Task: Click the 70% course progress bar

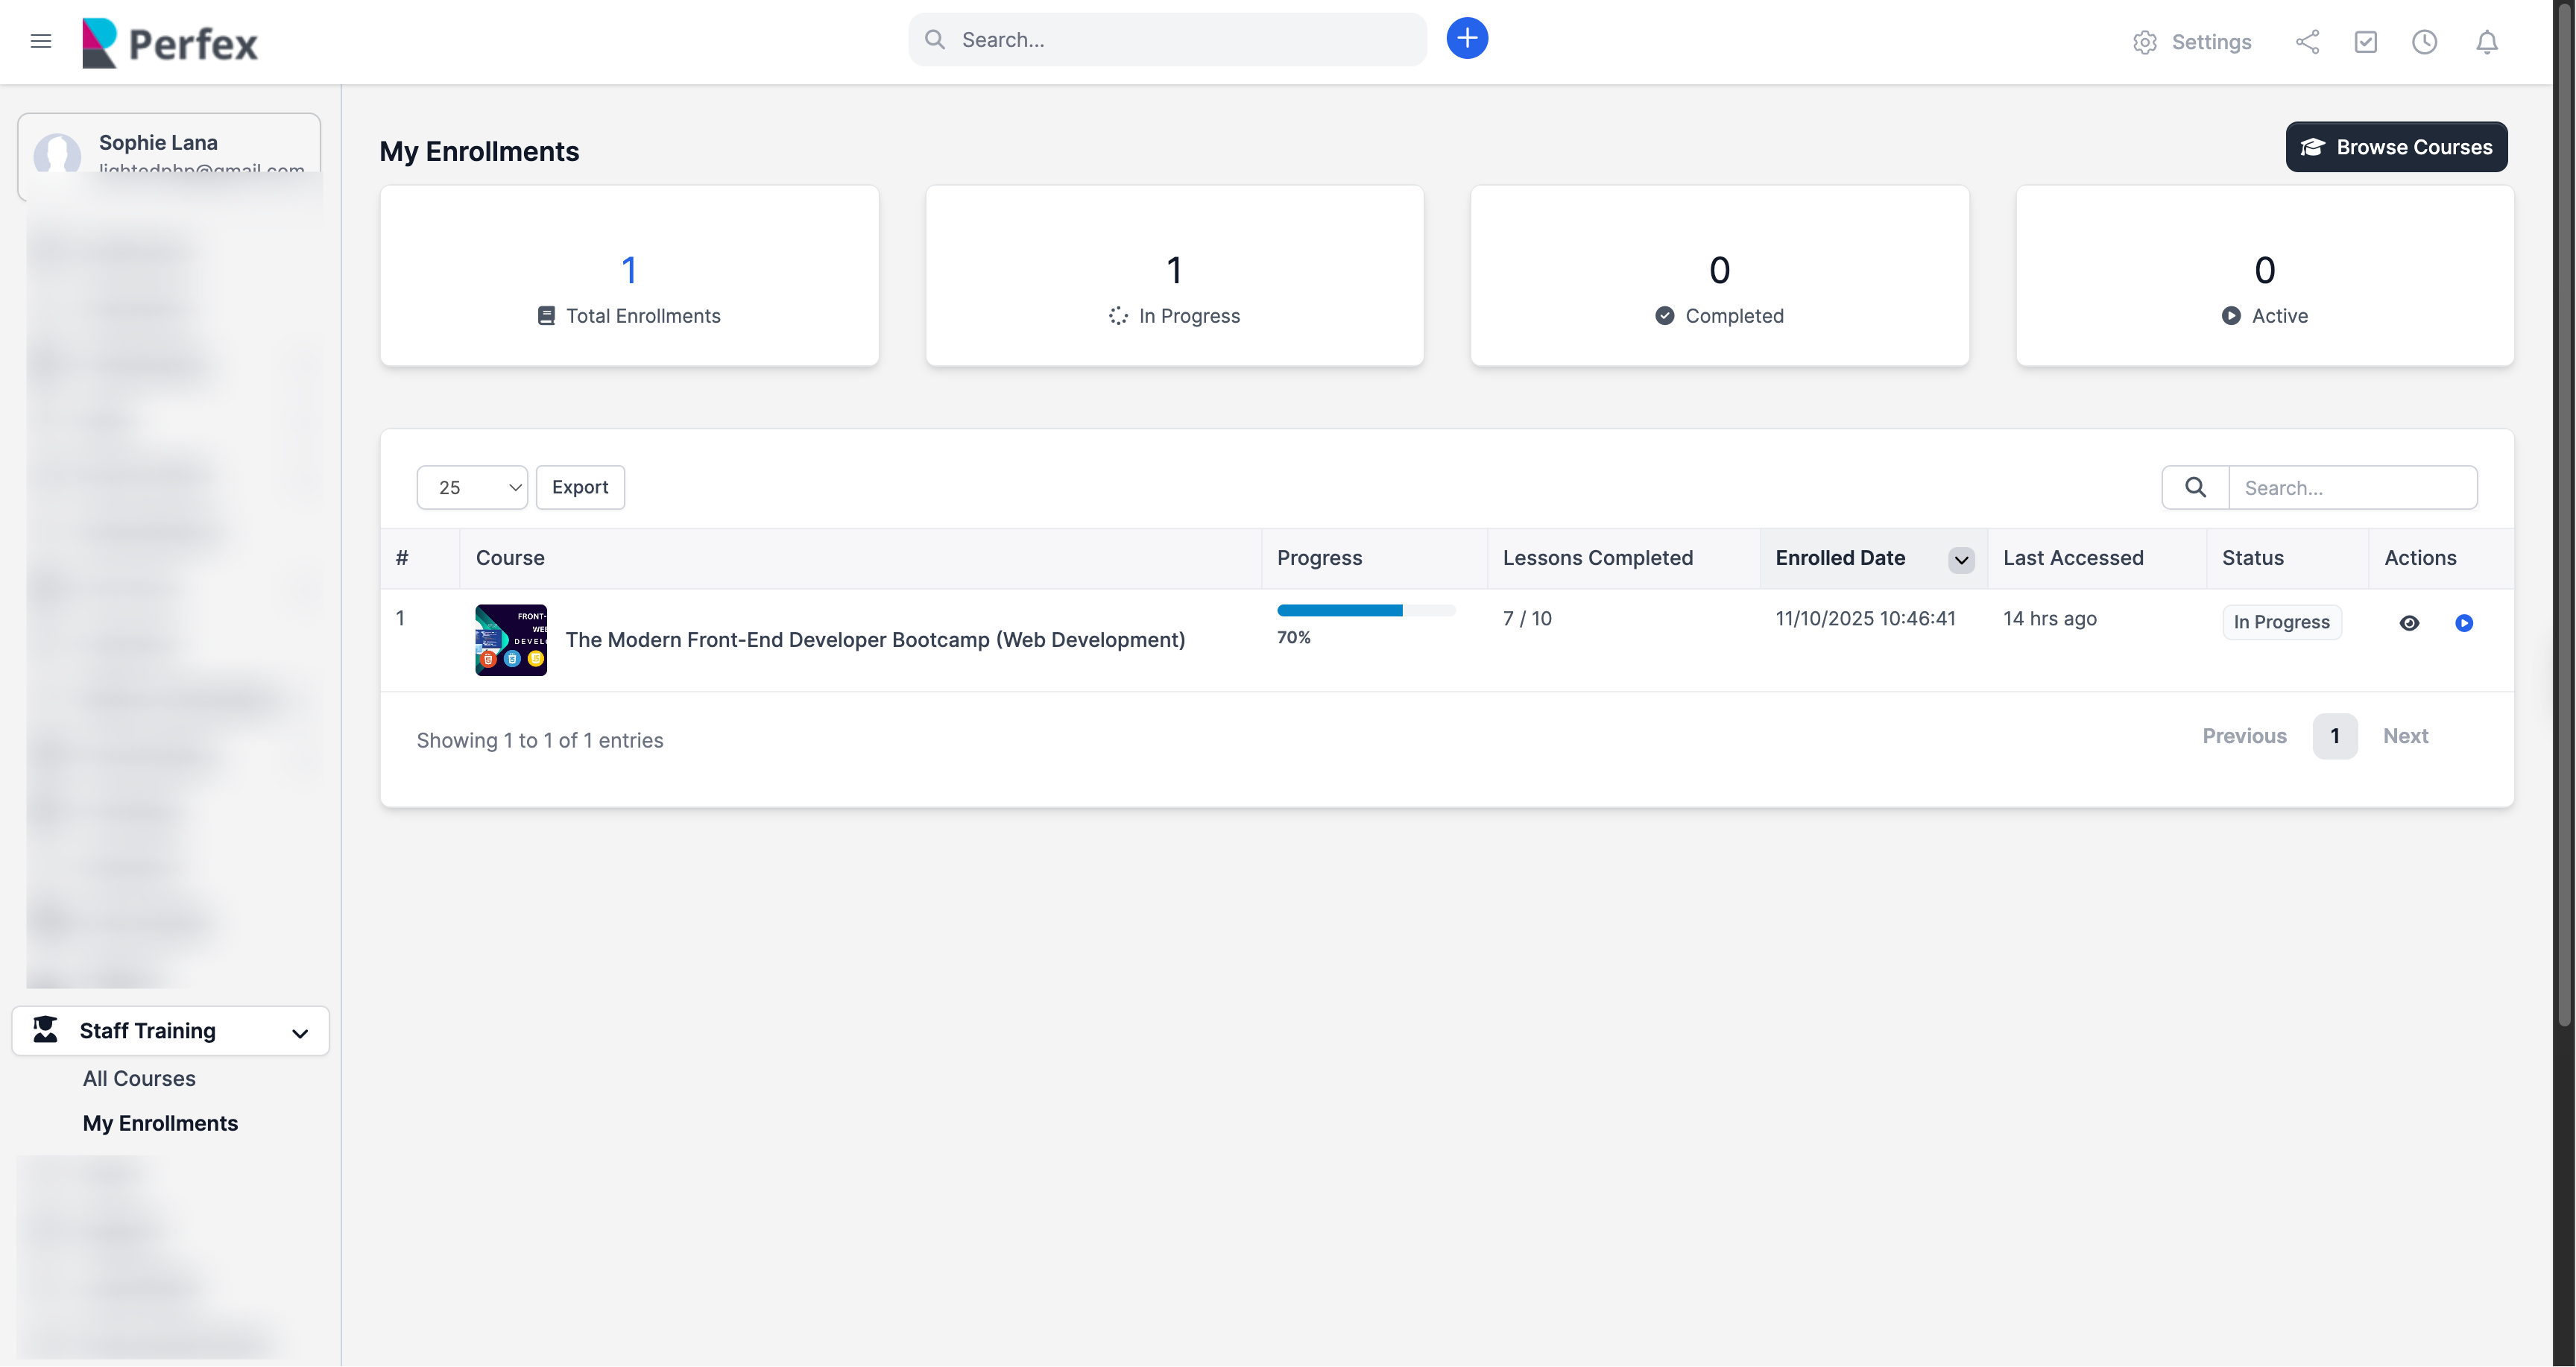Action: coord(1365,610)
